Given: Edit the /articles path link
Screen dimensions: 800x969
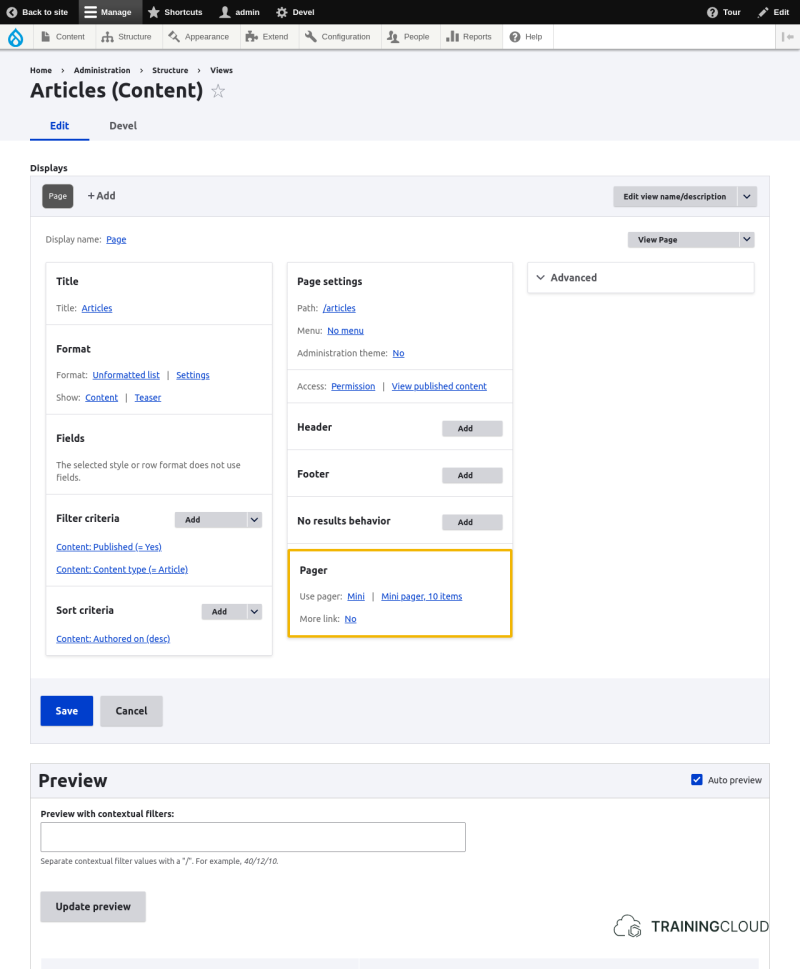Looking at the screenshot, I should coord(339,308).
